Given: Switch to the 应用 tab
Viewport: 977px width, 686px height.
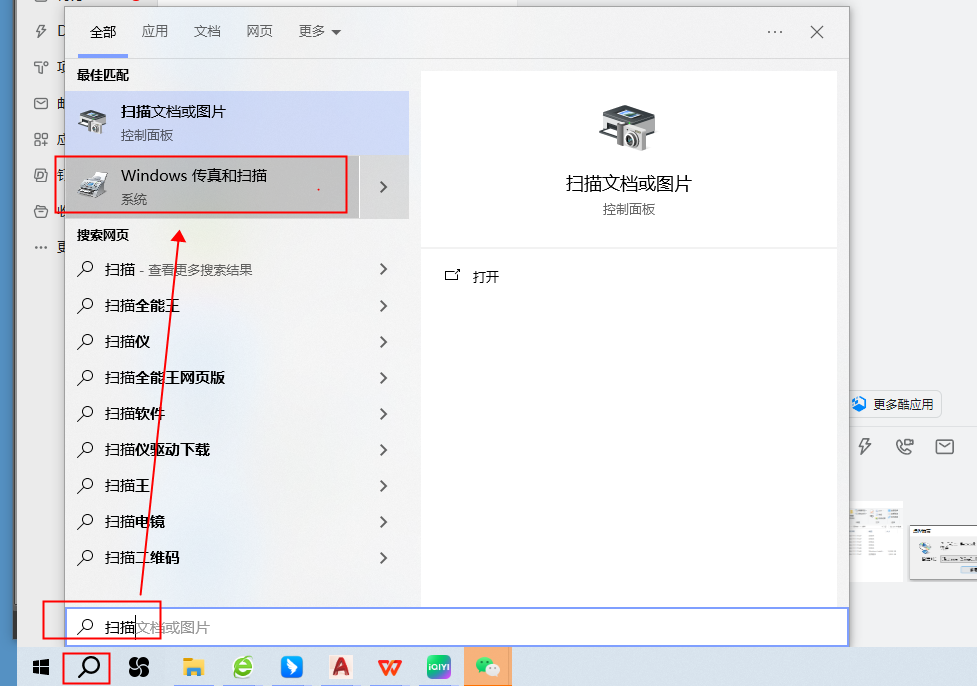Looking at the screenshot, I should [x=155, y=32].
